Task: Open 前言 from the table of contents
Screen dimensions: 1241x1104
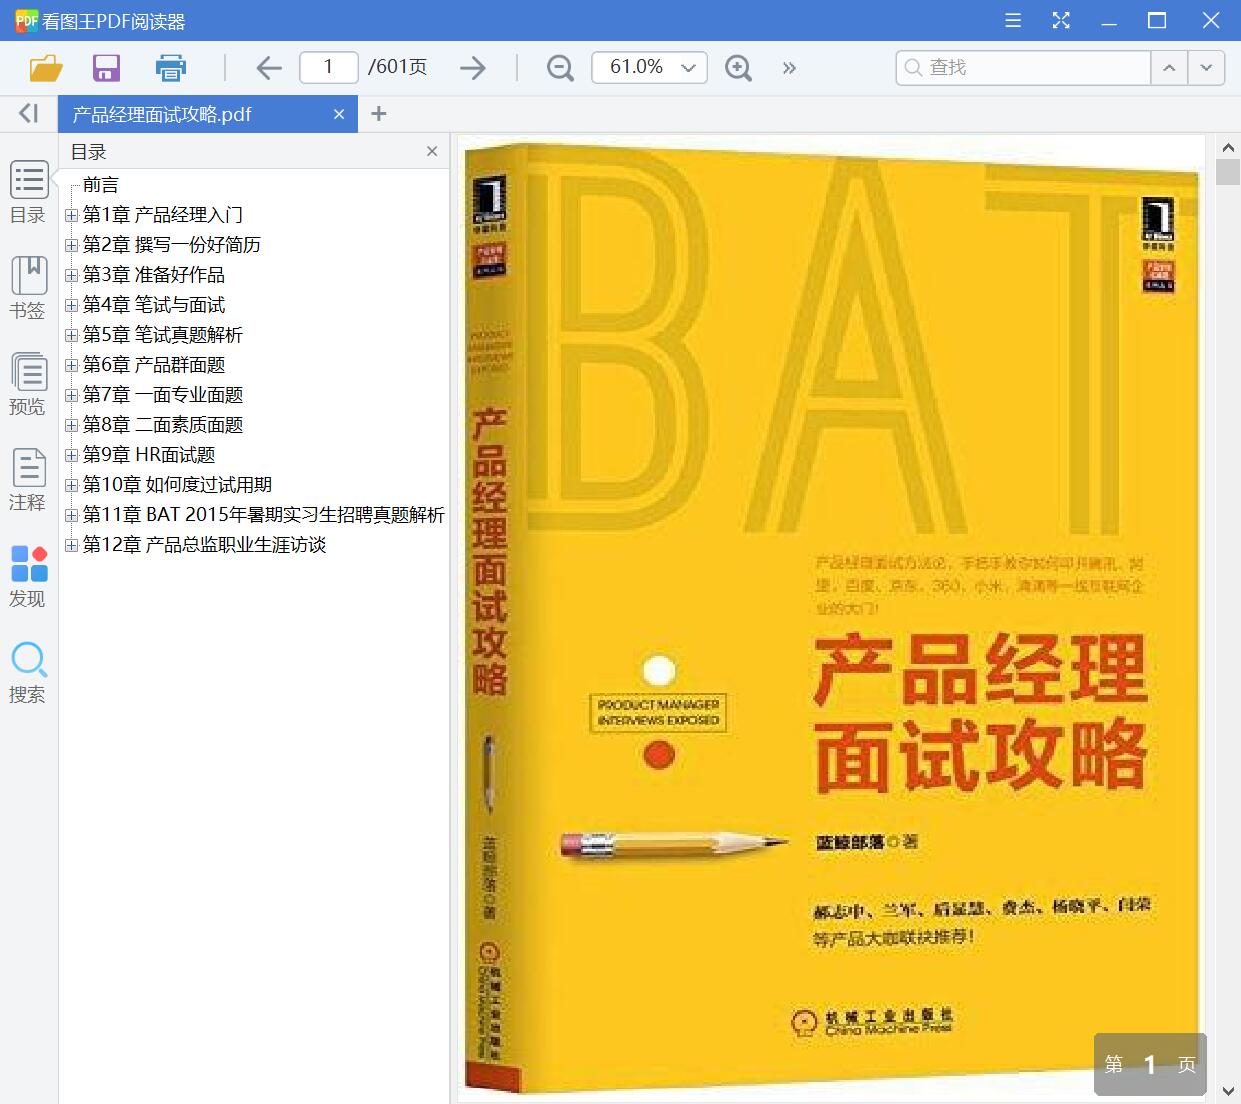Action: pos(104,184)
